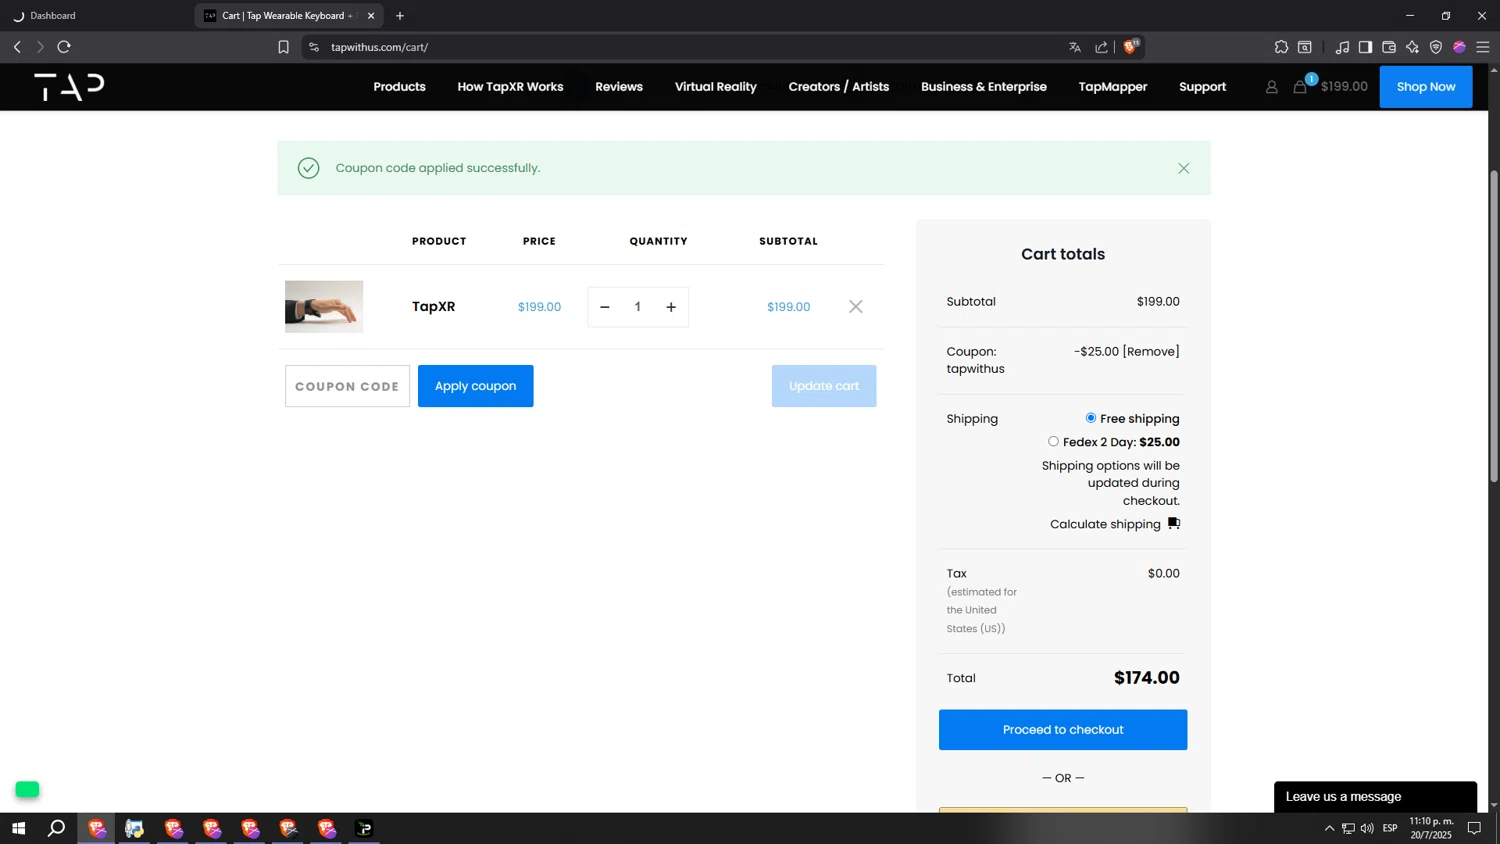Click the $174.00 total amount
Screen dimensions: 1500x844
coord(1146,678)
